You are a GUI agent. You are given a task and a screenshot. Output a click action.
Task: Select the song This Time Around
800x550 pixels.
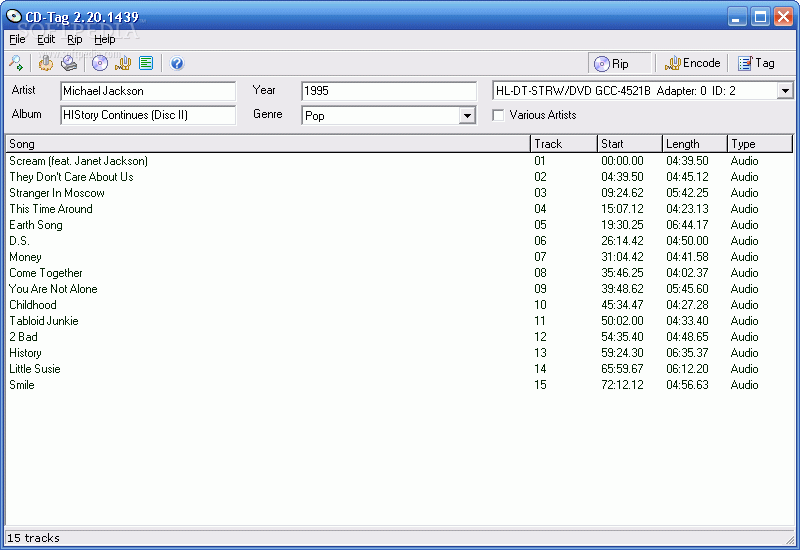click(x=51, y=209)
